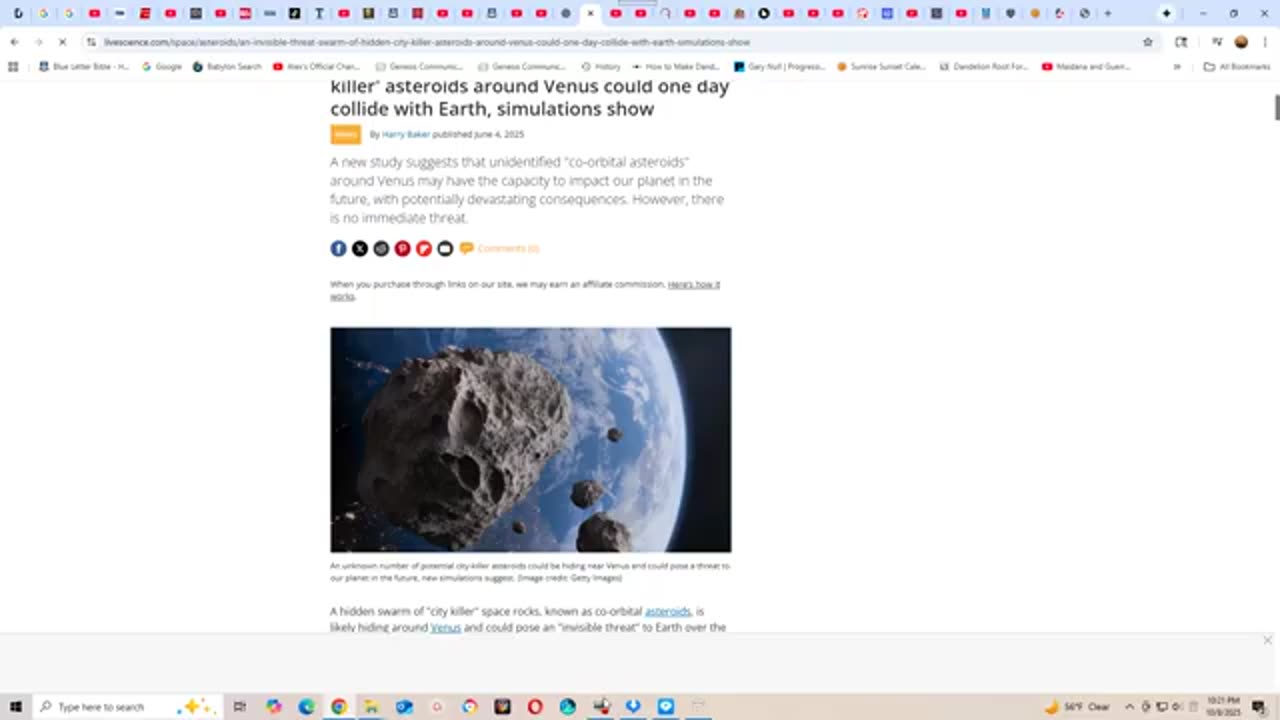Image resolution: width=1280 pixels, height=720 pixels.
Task: Open Google bookmark
Action: pos(162,67)
